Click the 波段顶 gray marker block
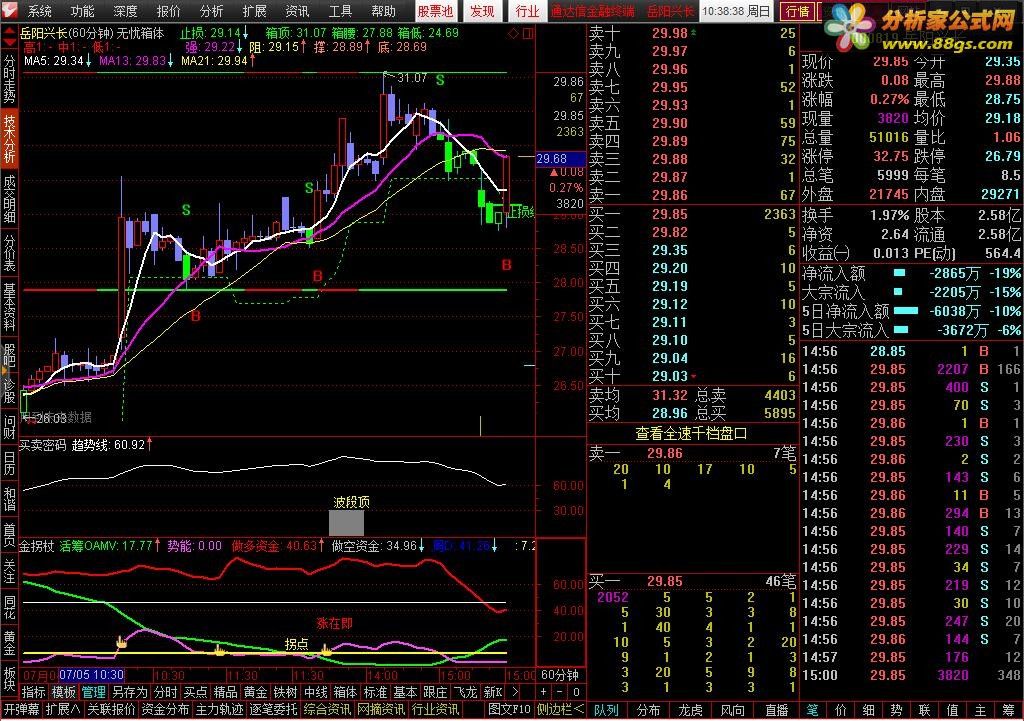The height and width of the screenshot is (721, 1024). [347, 523]
